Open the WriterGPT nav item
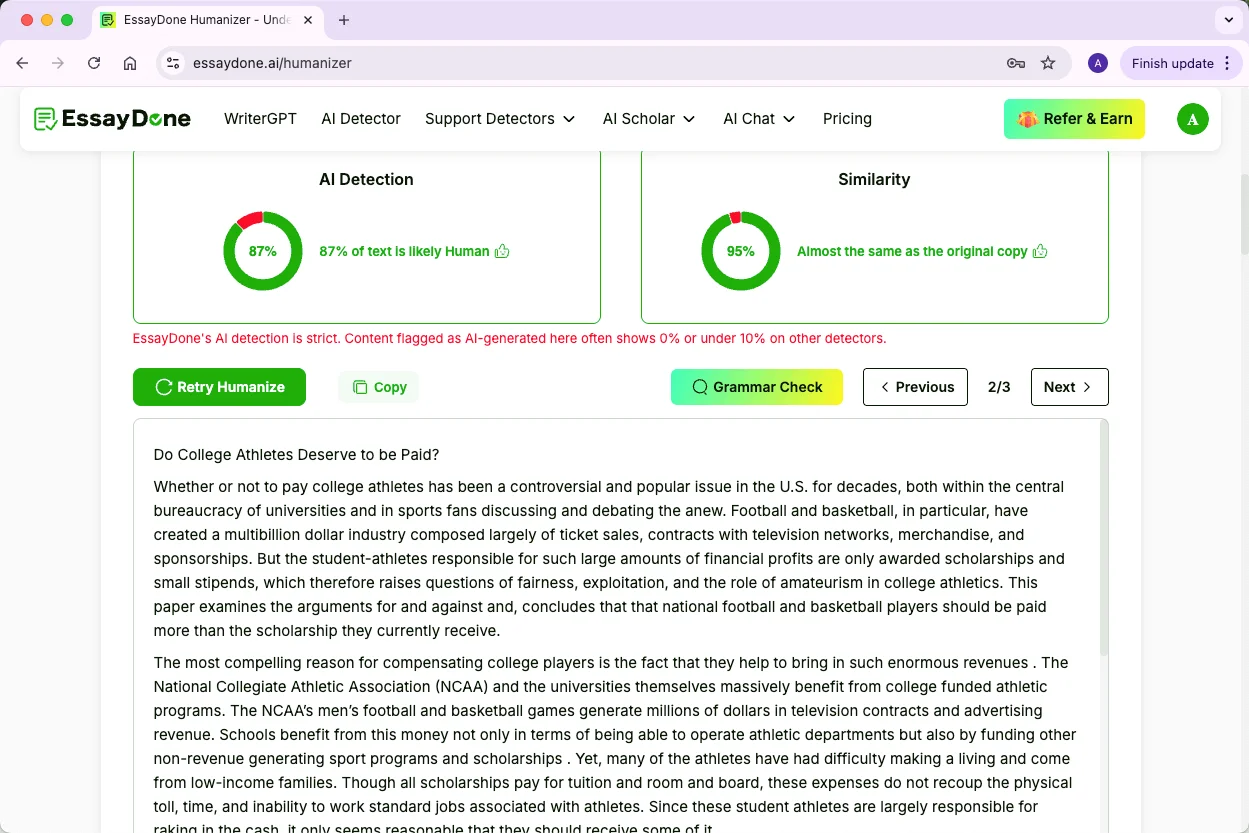The width and height of the screenshot is (1249, 833). [260, 119]
